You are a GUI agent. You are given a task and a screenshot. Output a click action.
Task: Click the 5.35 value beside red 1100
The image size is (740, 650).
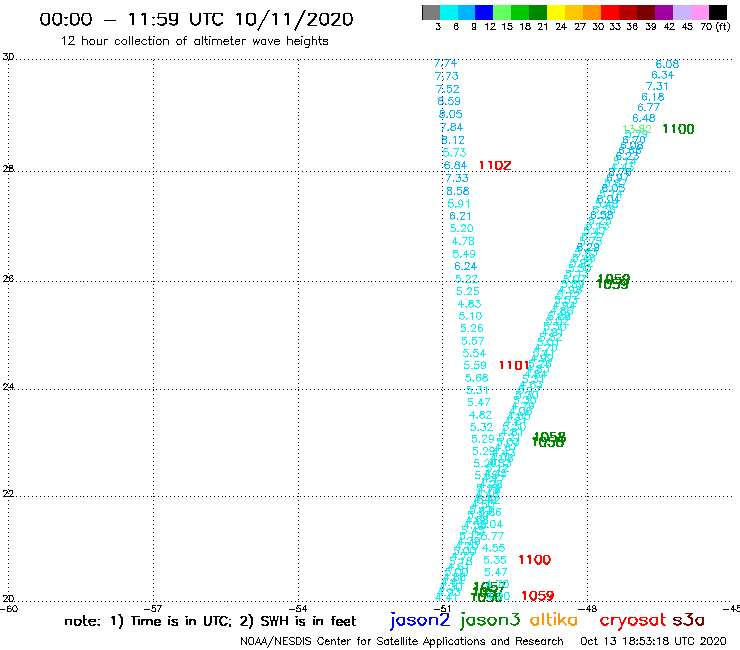(495, 560)
